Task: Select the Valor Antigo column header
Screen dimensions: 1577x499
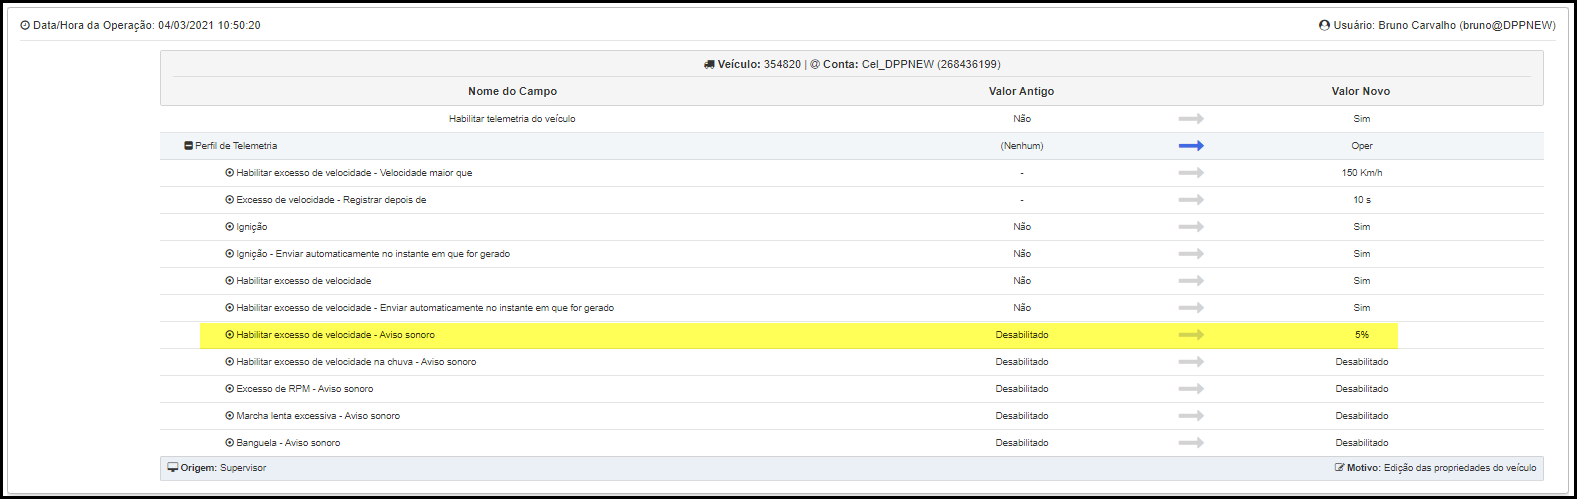Action: point(1021,91)
